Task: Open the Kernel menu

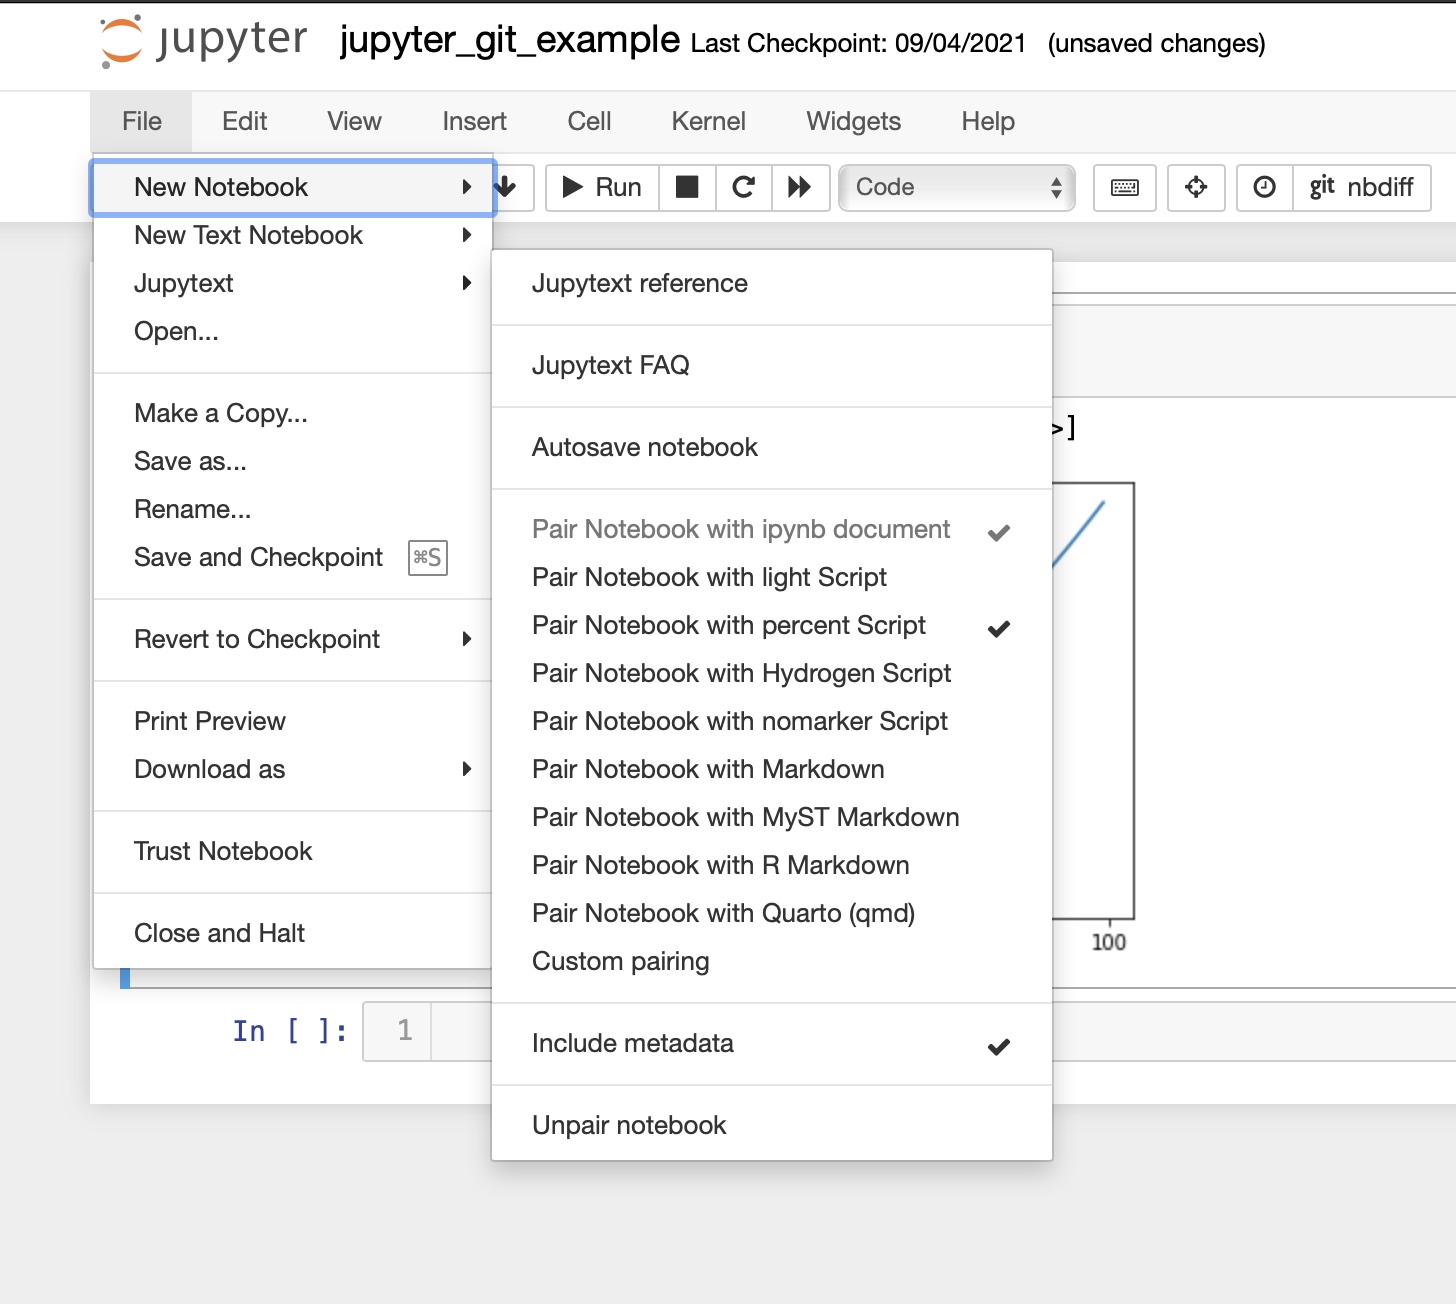Action: tap(708, 121)
